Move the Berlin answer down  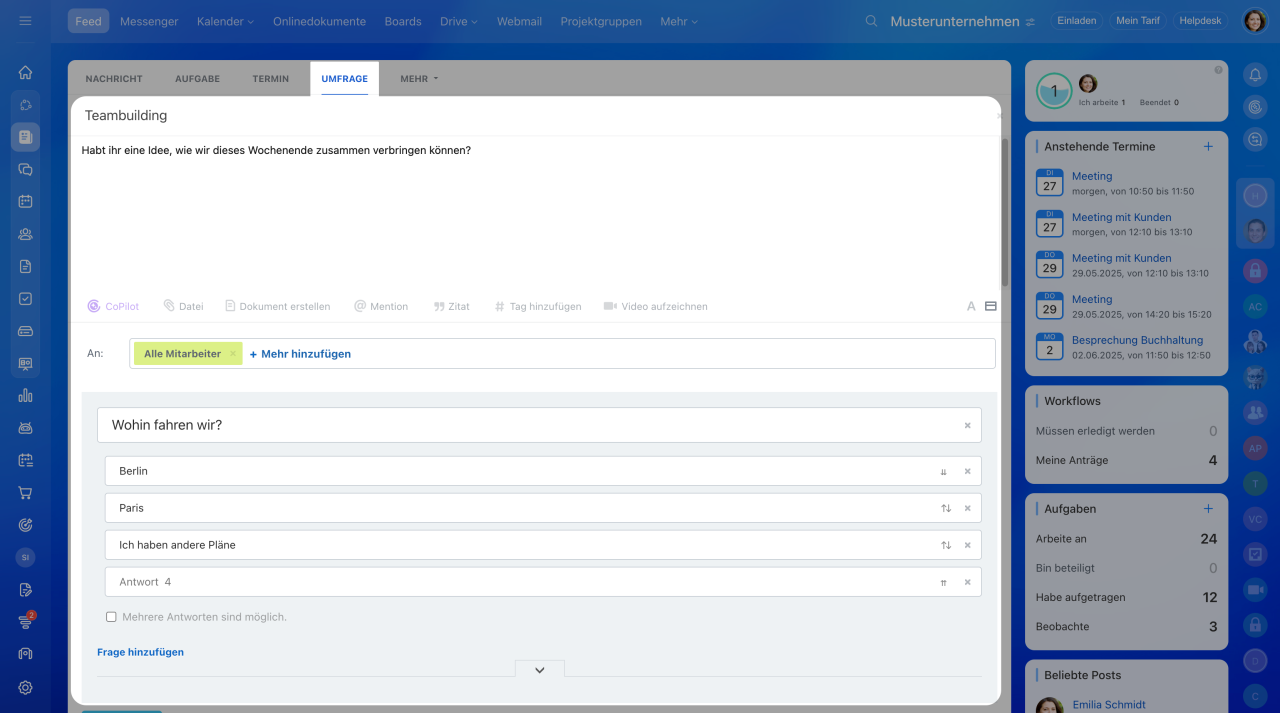click(943, 471)
